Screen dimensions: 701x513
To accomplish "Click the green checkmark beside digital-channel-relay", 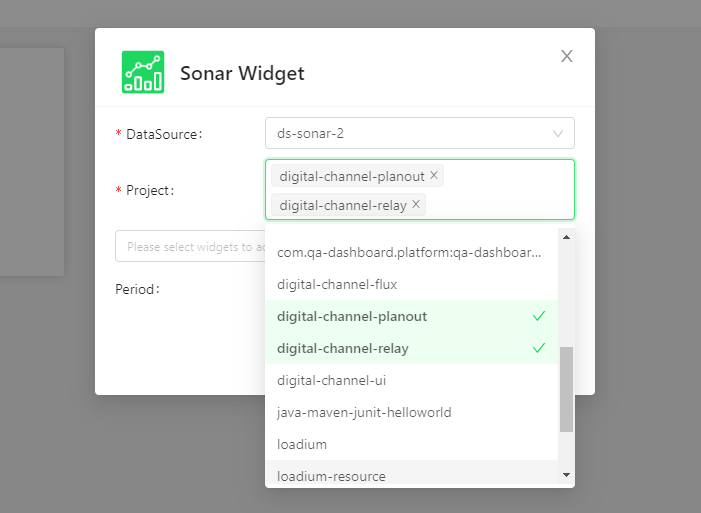I will coord(539,348).
